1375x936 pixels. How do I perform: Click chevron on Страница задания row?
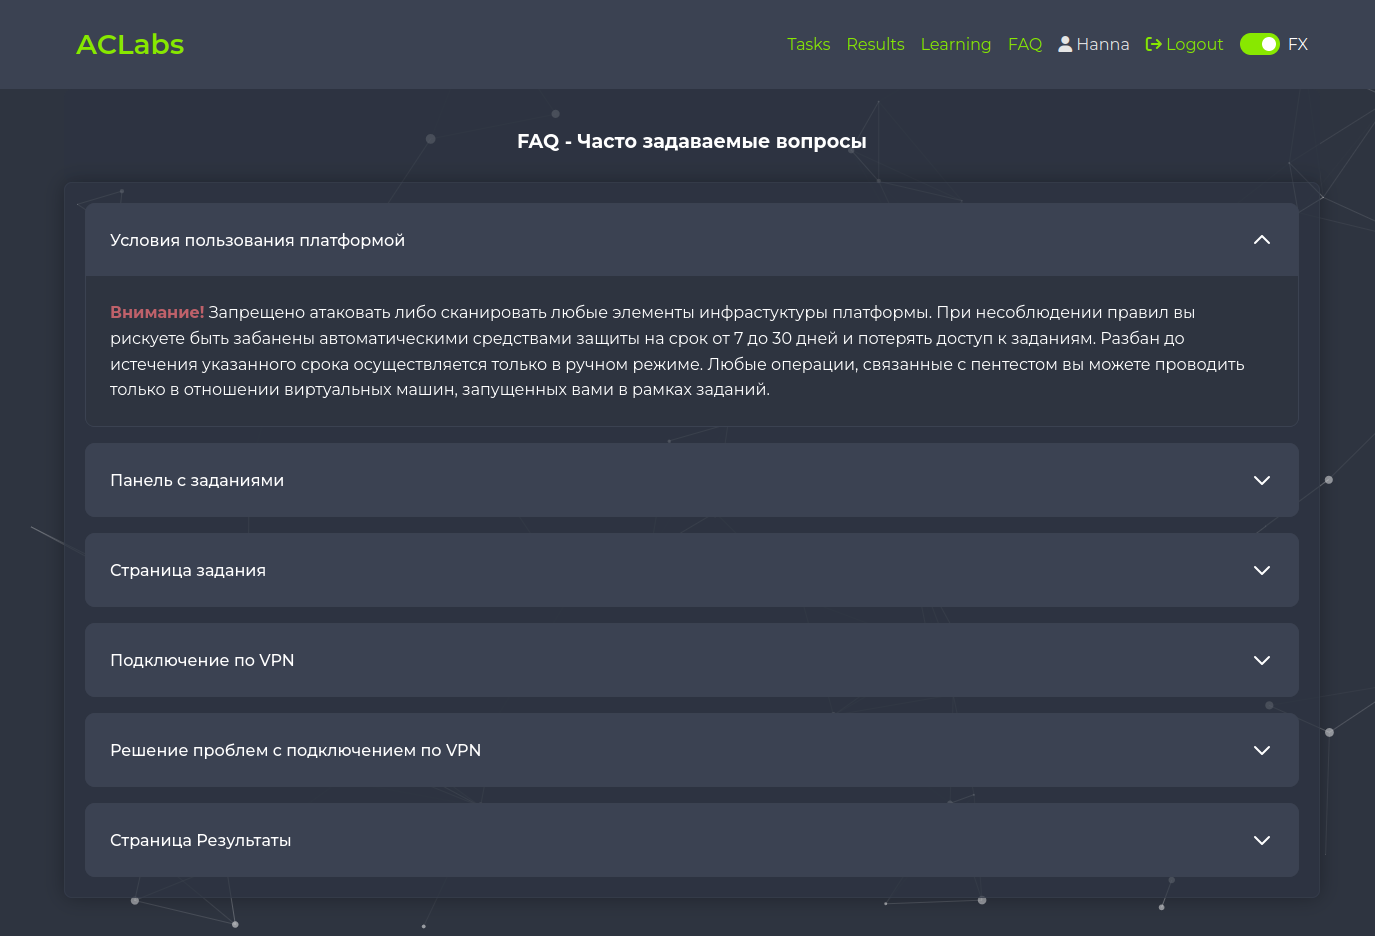[x=1261, y=570]
